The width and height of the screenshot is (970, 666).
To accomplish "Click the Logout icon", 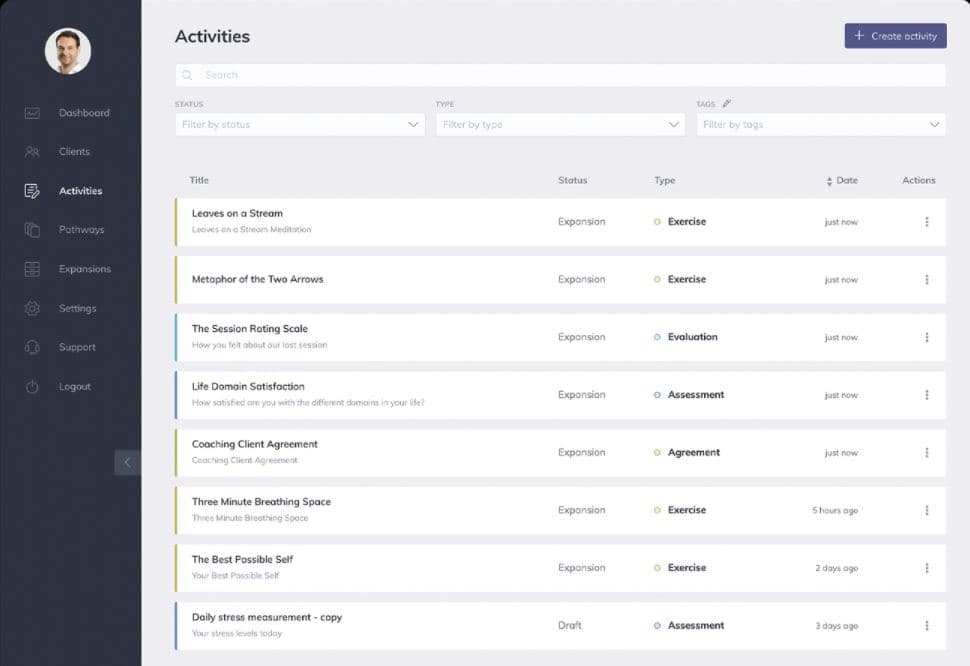I will pos(30,386).
